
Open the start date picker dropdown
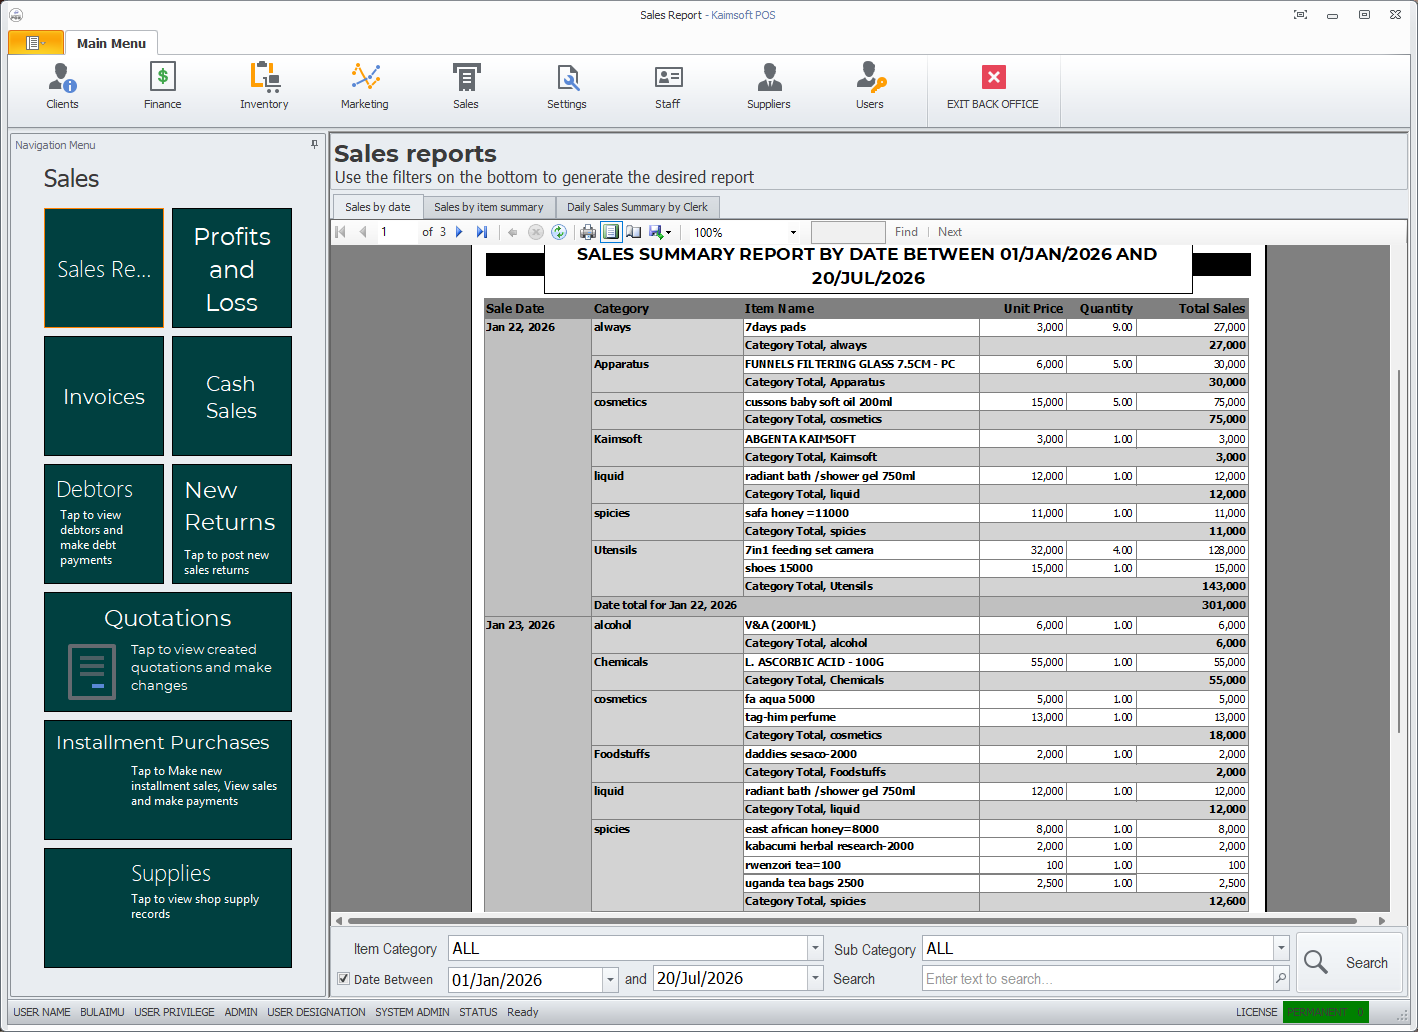[610, 979]
